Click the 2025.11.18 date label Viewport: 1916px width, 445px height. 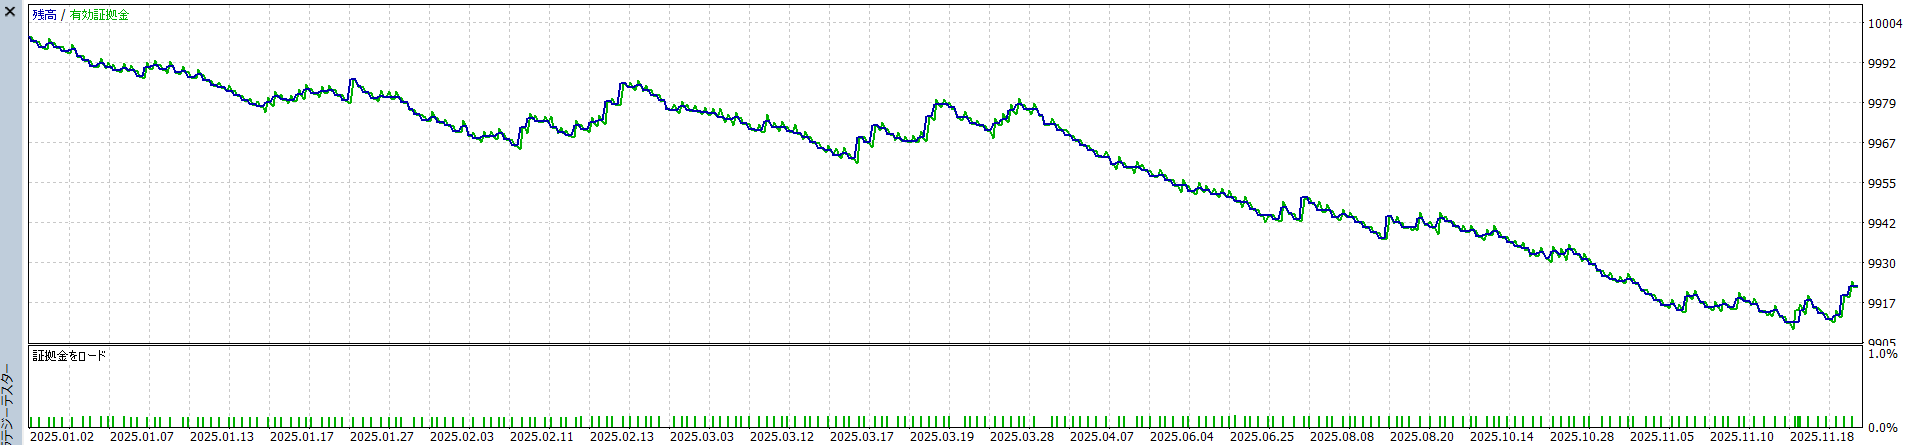click(x=1822, y=437)
